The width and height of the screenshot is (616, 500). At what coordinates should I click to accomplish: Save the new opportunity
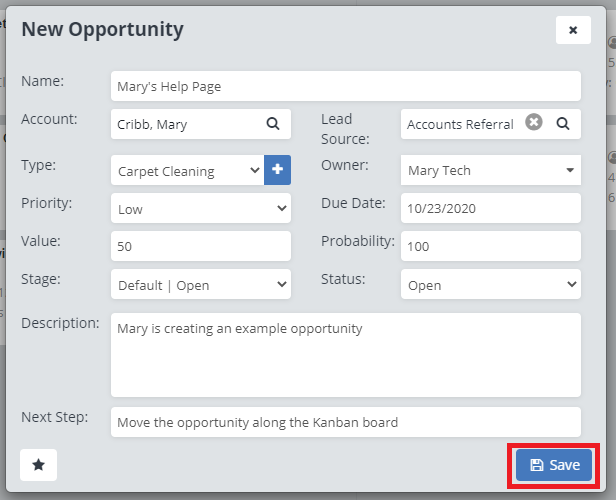(554, 465)
